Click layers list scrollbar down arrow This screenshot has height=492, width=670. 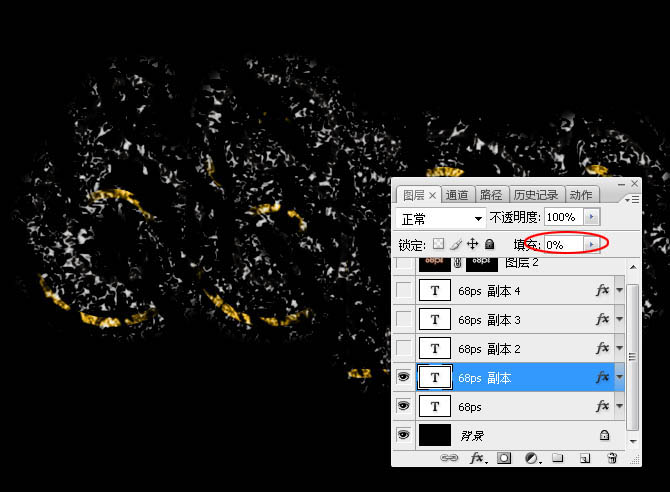(x=633, y=442)
